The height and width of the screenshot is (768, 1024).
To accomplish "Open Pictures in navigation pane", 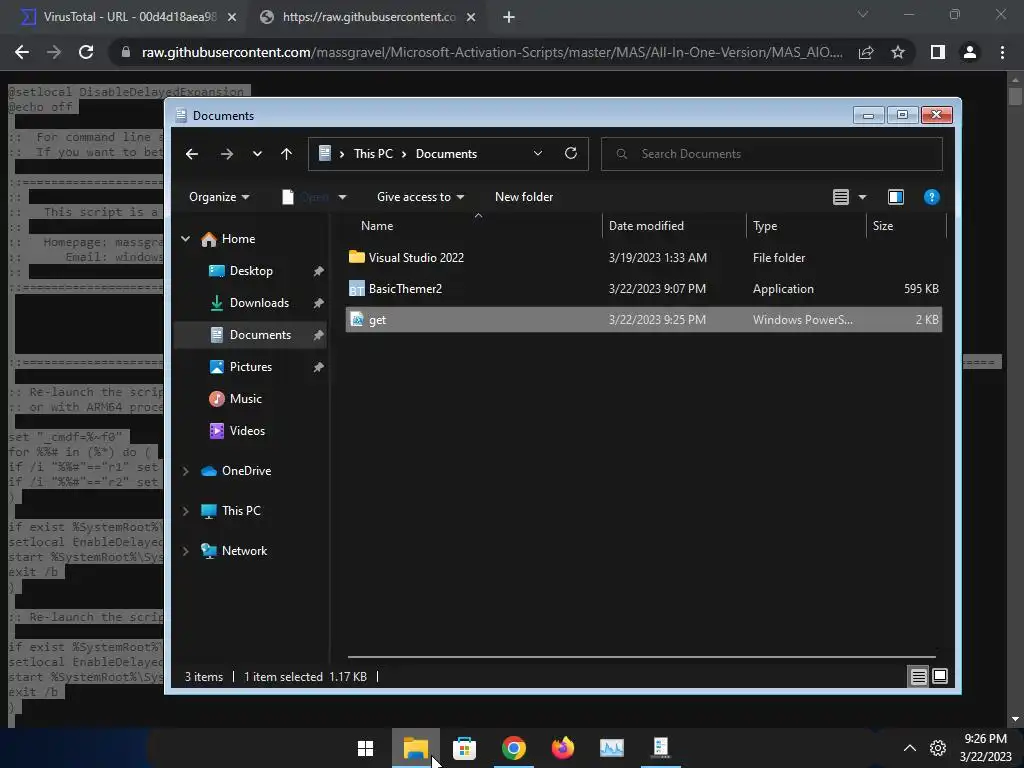I will coord(250,367).
